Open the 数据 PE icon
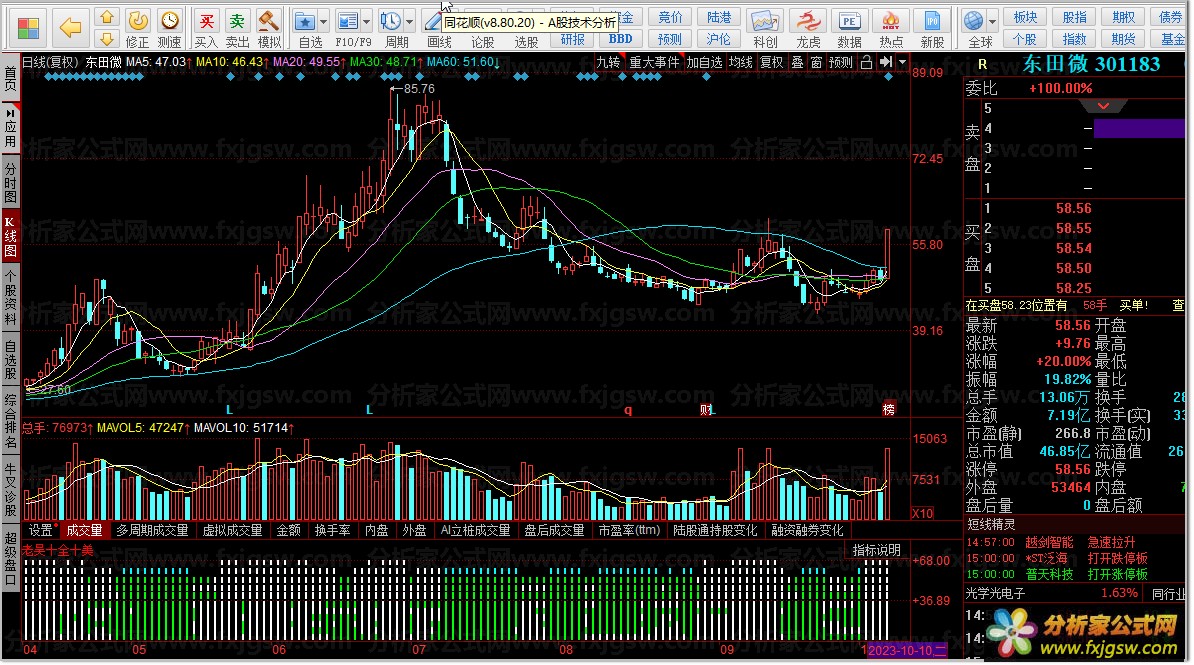This screenshot has height=665, width=1194. click(x=849, y=21)
